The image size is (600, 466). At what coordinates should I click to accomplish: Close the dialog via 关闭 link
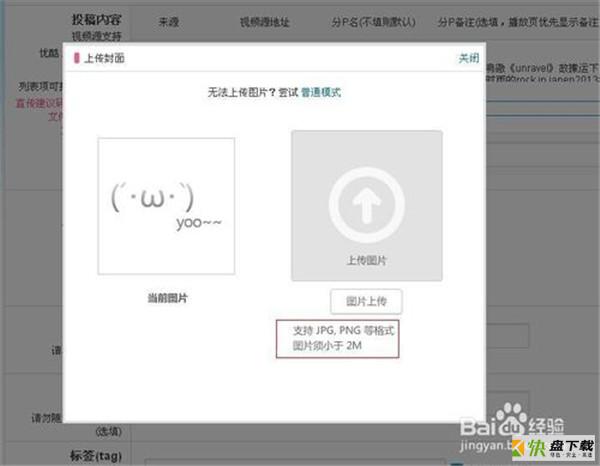click(x=469, y=58)
